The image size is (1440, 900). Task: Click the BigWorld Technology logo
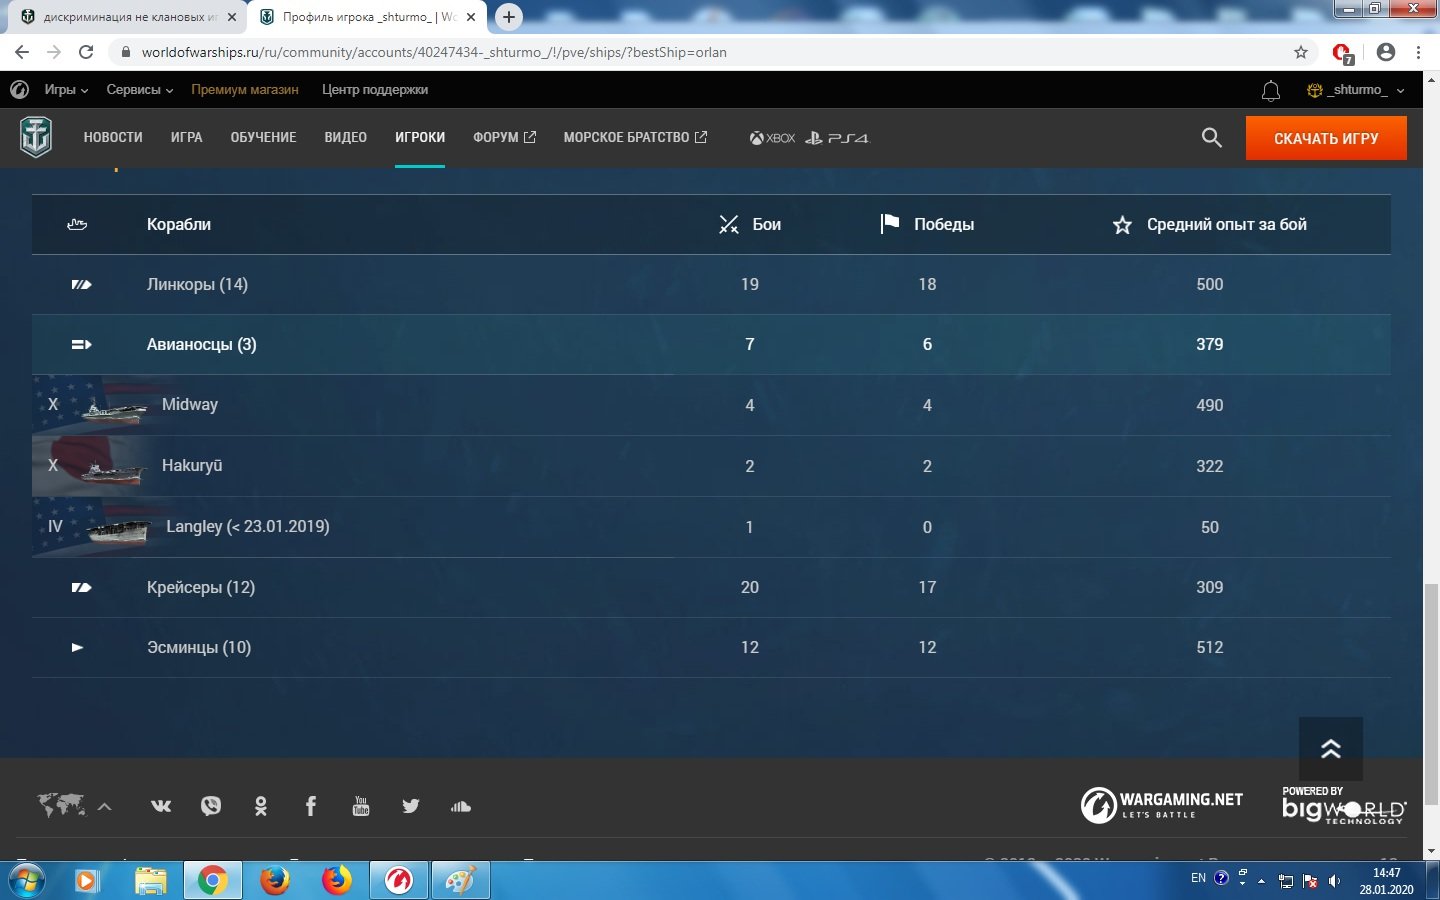1344,805
